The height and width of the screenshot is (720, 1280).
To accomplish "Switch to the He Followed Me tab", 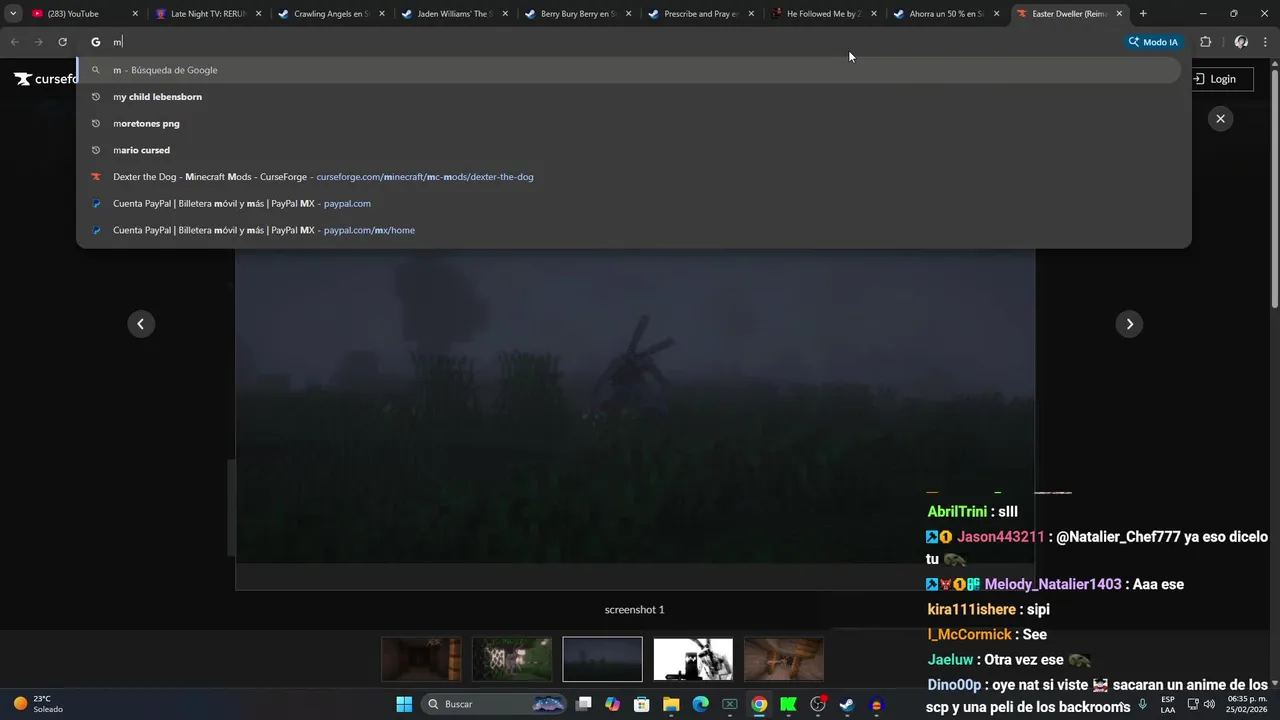I will click(x=823, y=14).
